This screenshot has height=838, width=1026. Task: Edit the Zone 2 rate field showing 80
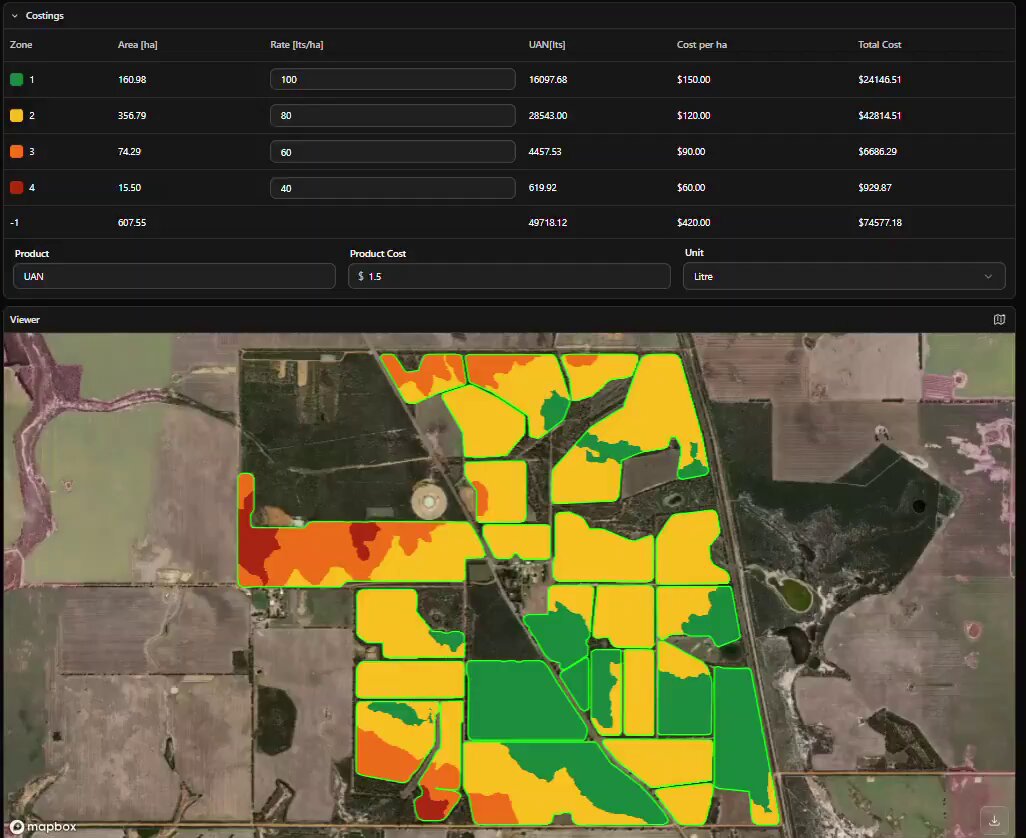pyautogui.click(x=393, y=115)
